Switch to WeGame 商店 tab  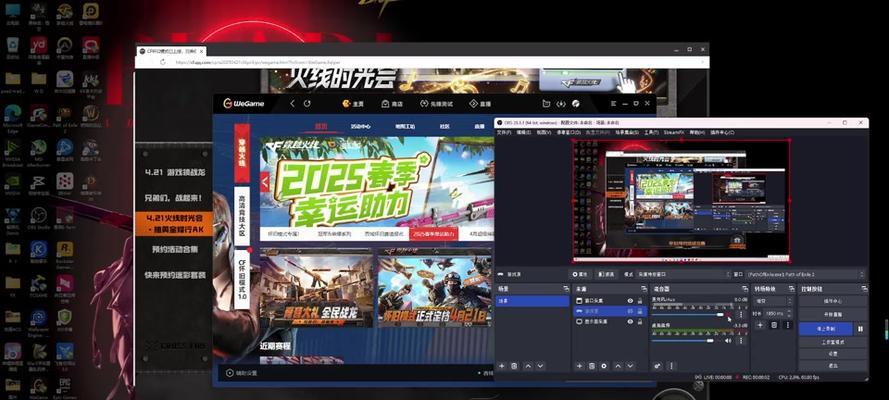[392, 104]
